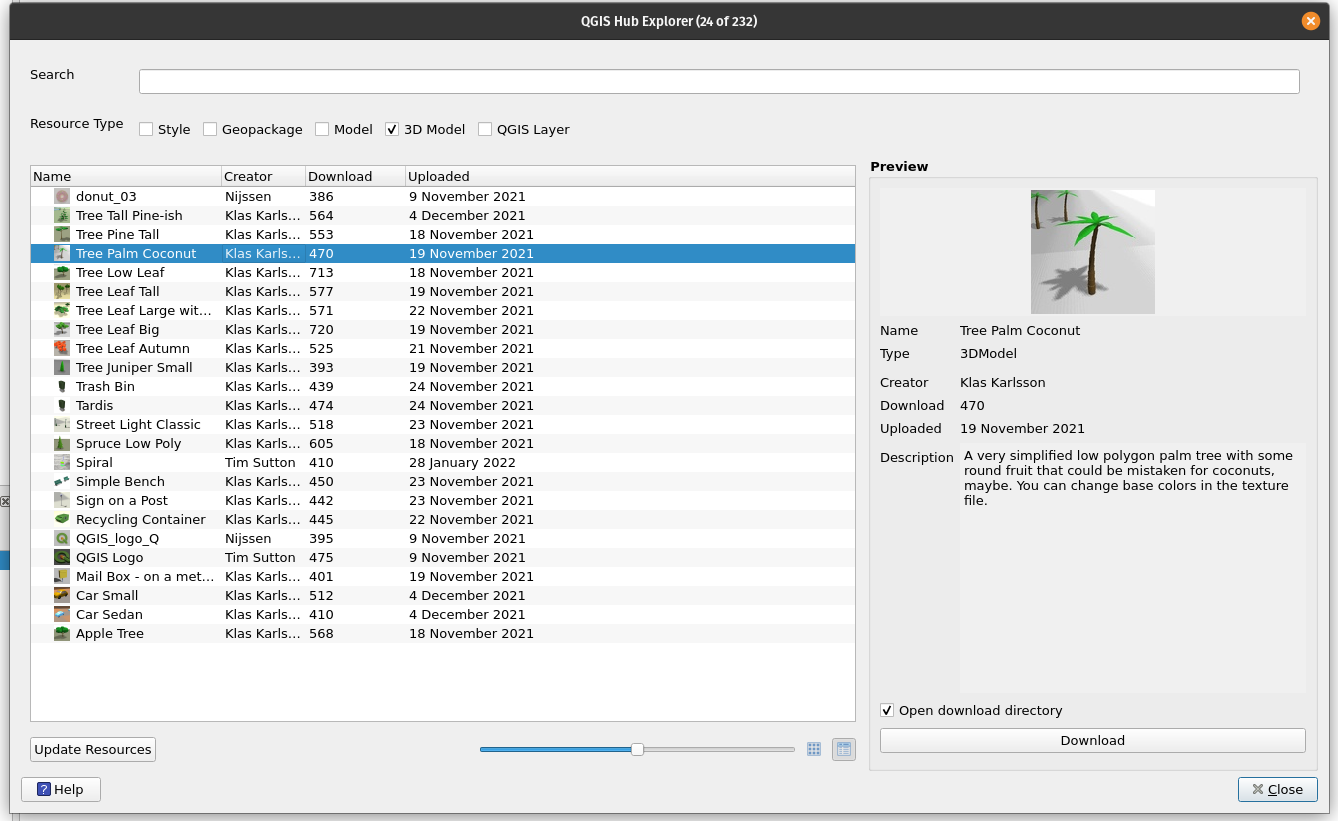Enable the QGIS Layer resource filter
Image resolution: width=1338 pixels, height=821 pixels.
click(x=485, y=129)
